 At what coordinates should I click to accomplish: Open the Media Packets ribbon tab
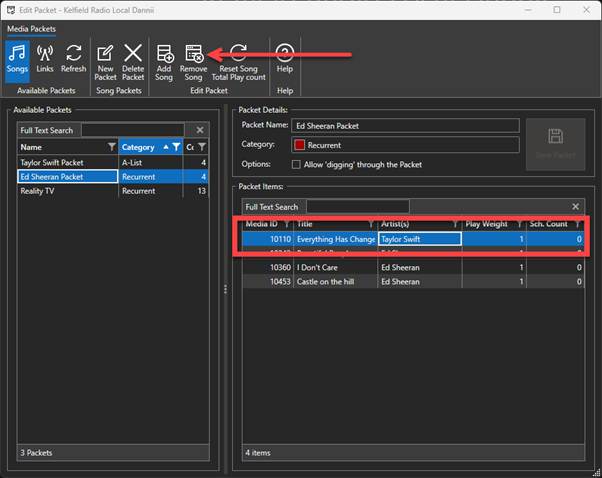31,29
